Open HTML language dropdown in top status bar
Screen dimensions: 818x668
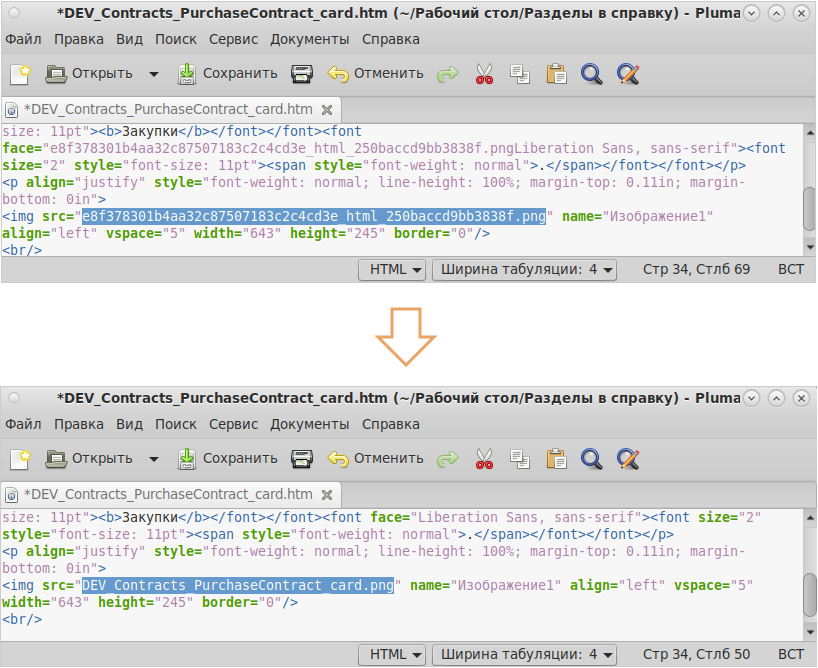click(x=396, y=269)
